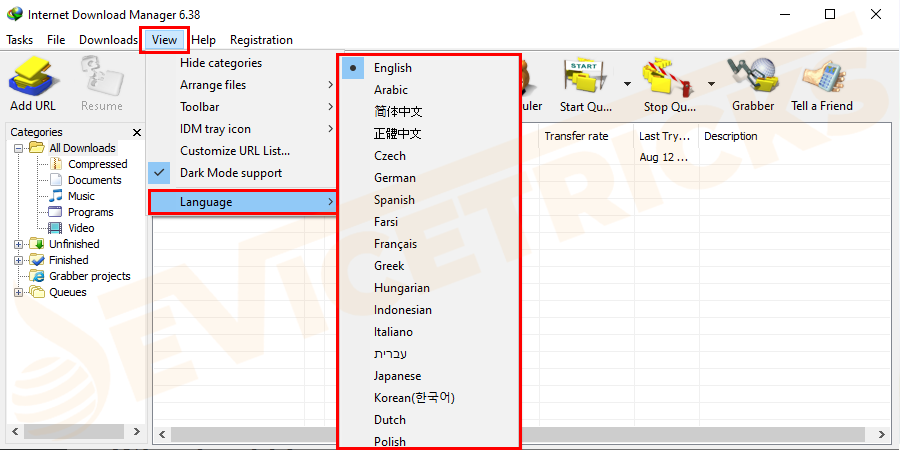Open the Grabber tool
The image size is (900, 450).
[752, 76]
